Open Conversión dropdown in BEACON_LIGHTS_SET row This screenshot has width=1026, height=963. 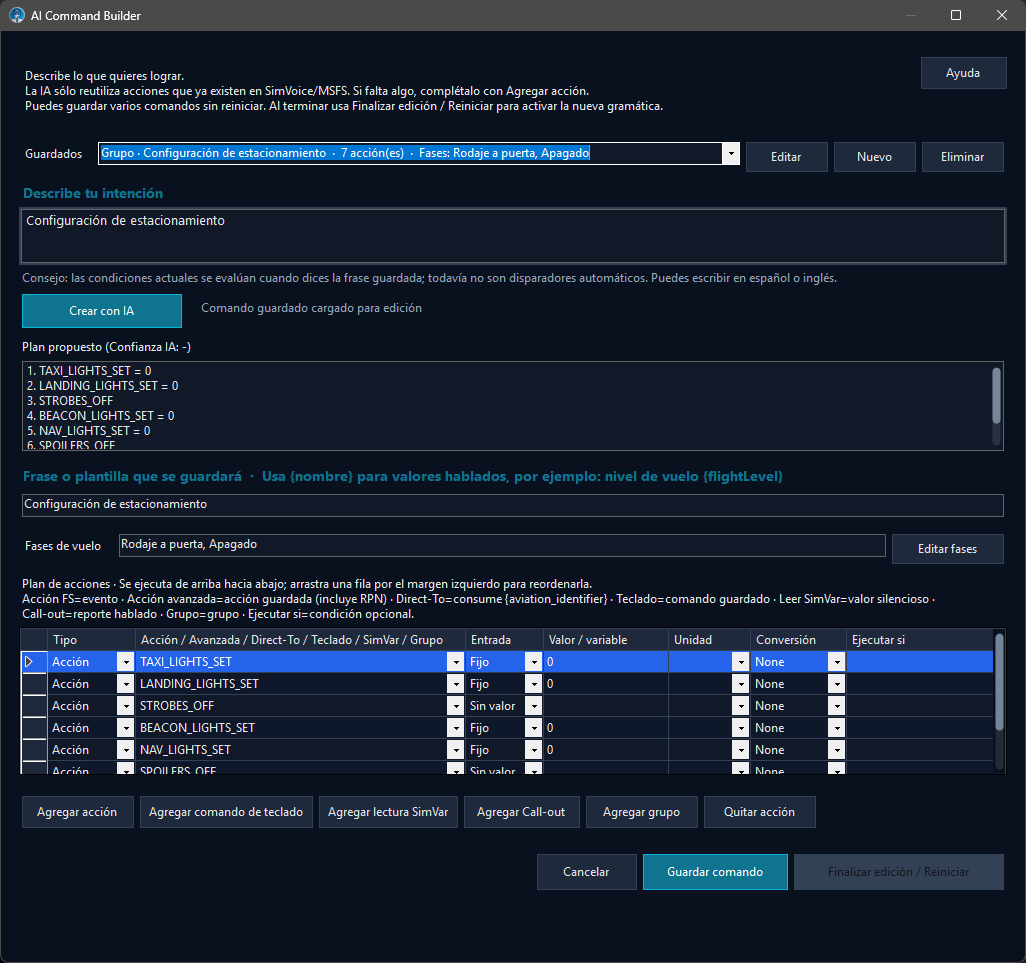point(837,728)
